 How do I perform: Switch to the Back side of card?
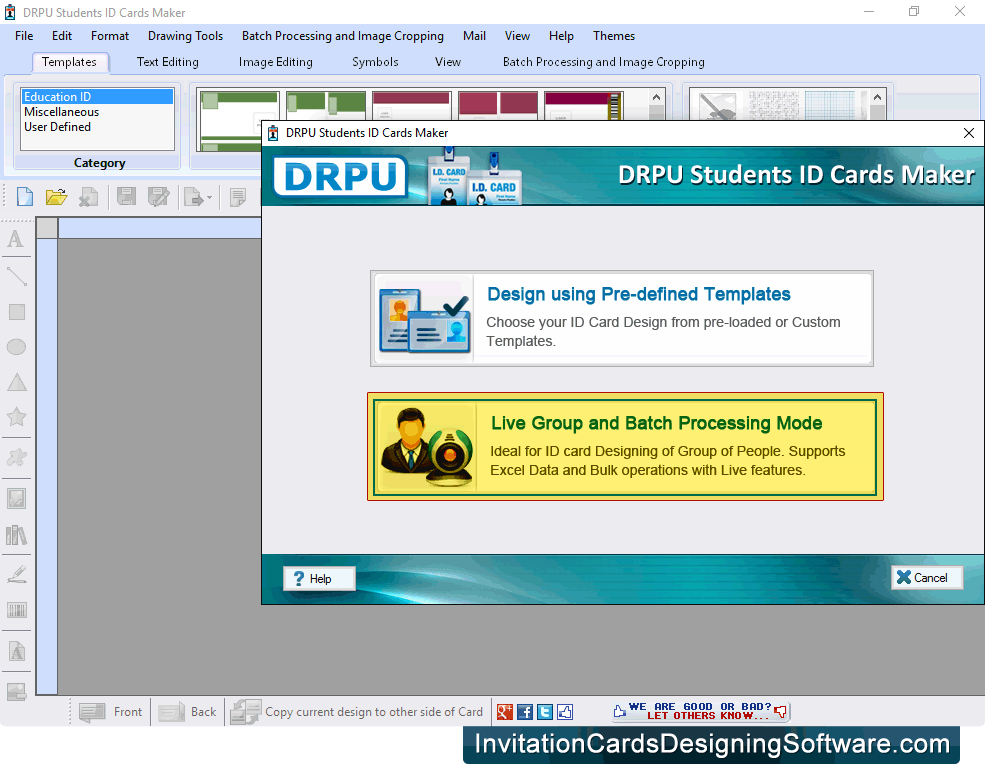coord(187,712)
